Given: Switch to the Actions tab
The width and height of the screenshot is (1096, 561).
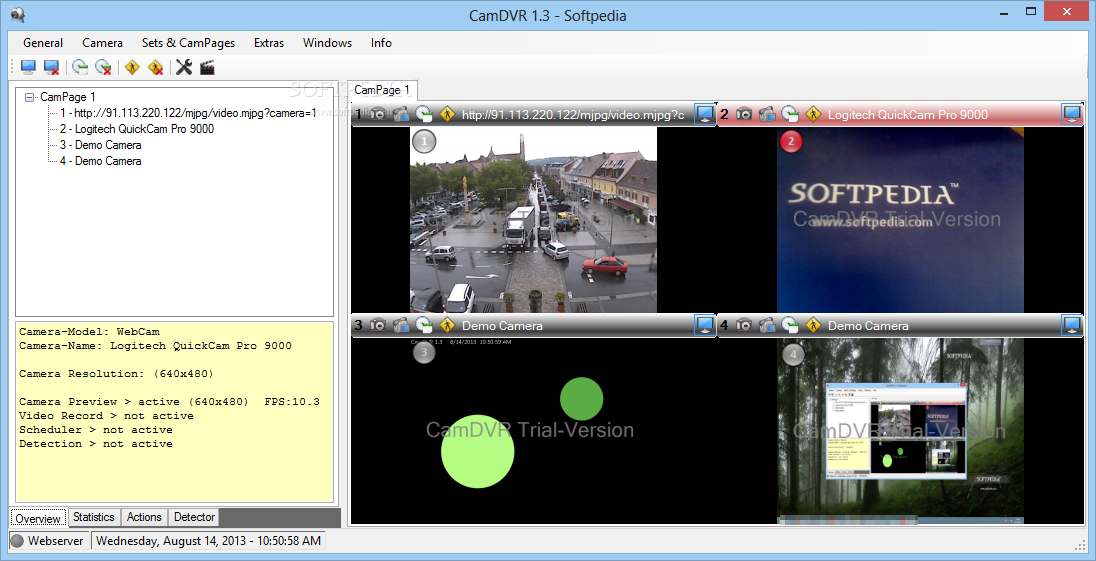Looking at the screenshot, I should 144,517.
